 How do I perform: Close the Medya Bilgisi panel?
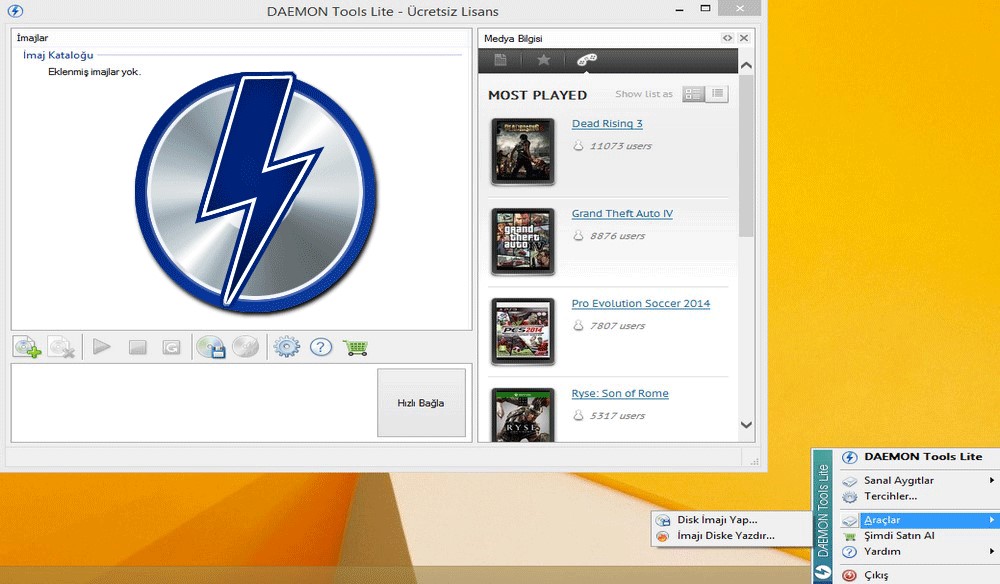744,38
